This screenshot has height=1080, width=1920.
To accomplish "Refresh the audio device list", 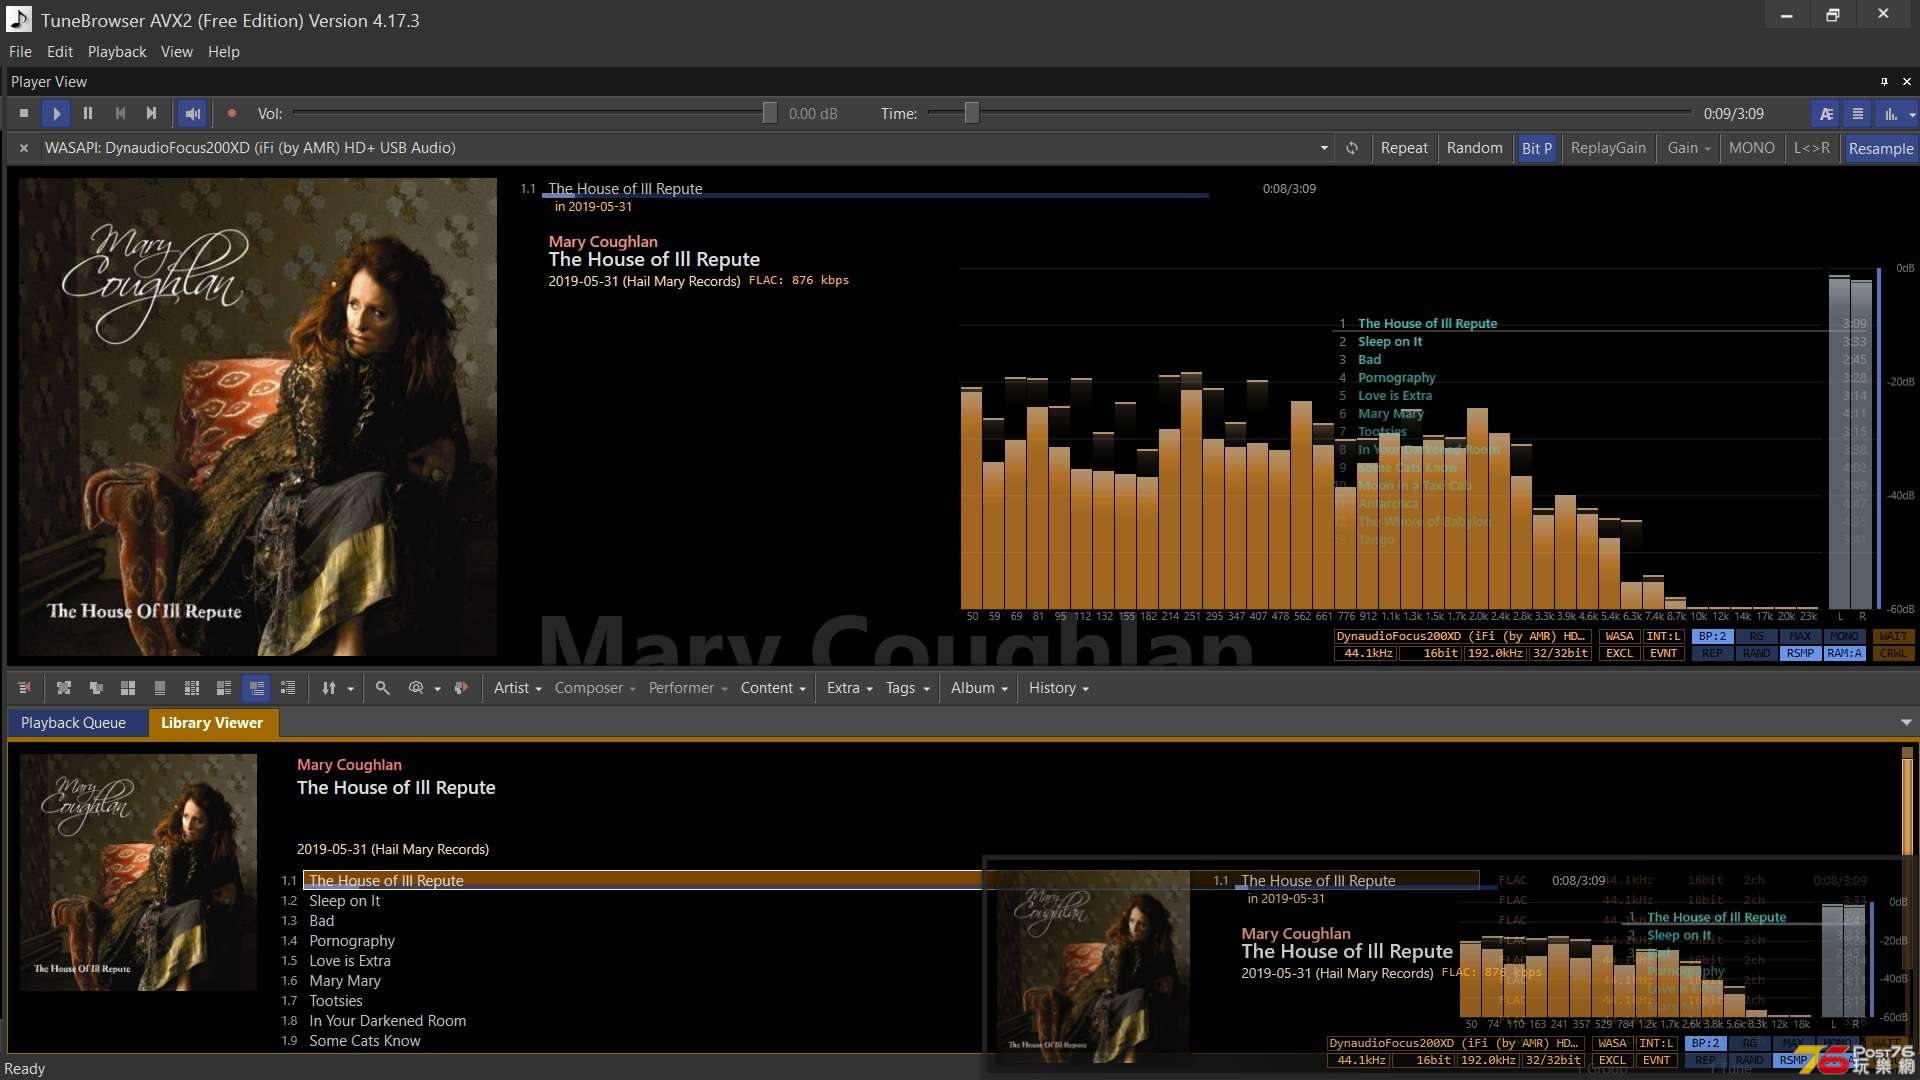I will [x=1352, y=148].
